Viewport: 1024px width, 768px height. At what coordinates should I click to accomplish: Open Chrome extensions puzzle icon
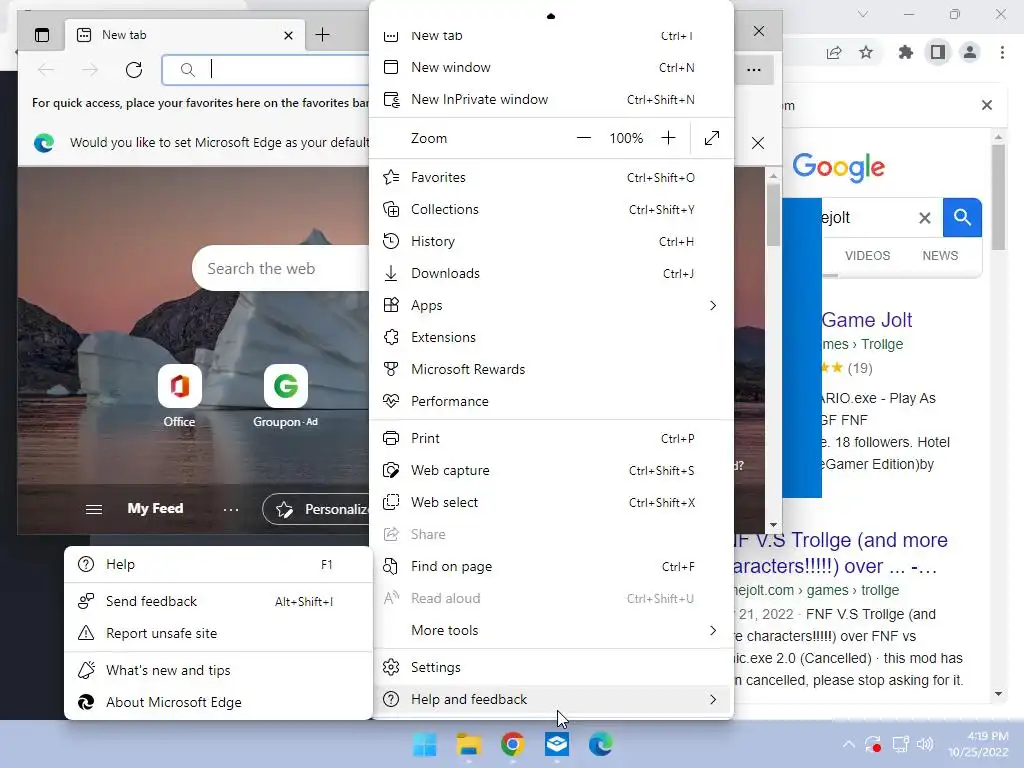click(905, 52)
